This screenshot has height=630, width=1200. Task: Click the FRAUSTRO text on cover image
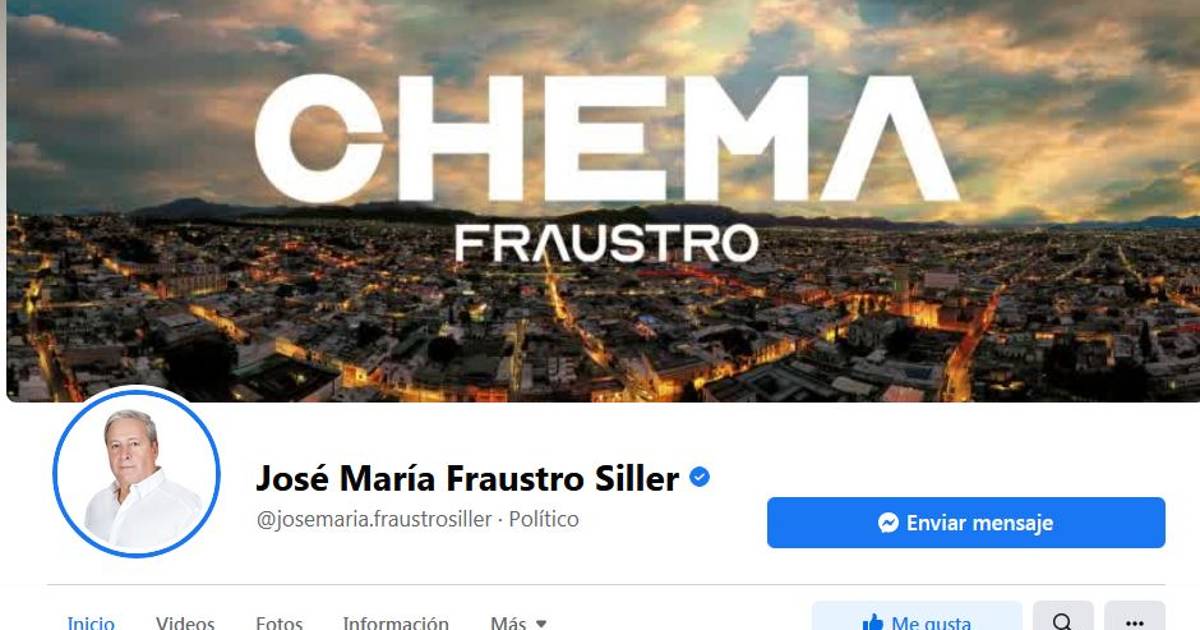point(606,243)
